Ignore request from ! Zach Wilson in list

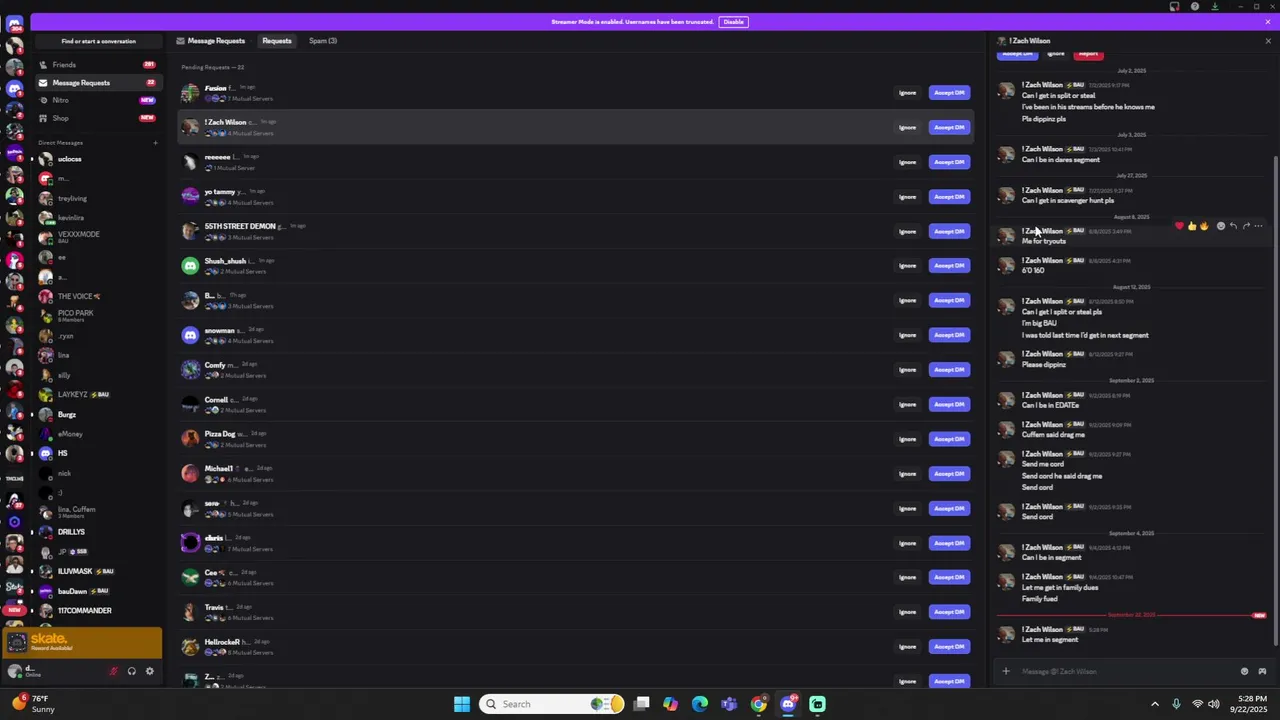pos(907,127)
